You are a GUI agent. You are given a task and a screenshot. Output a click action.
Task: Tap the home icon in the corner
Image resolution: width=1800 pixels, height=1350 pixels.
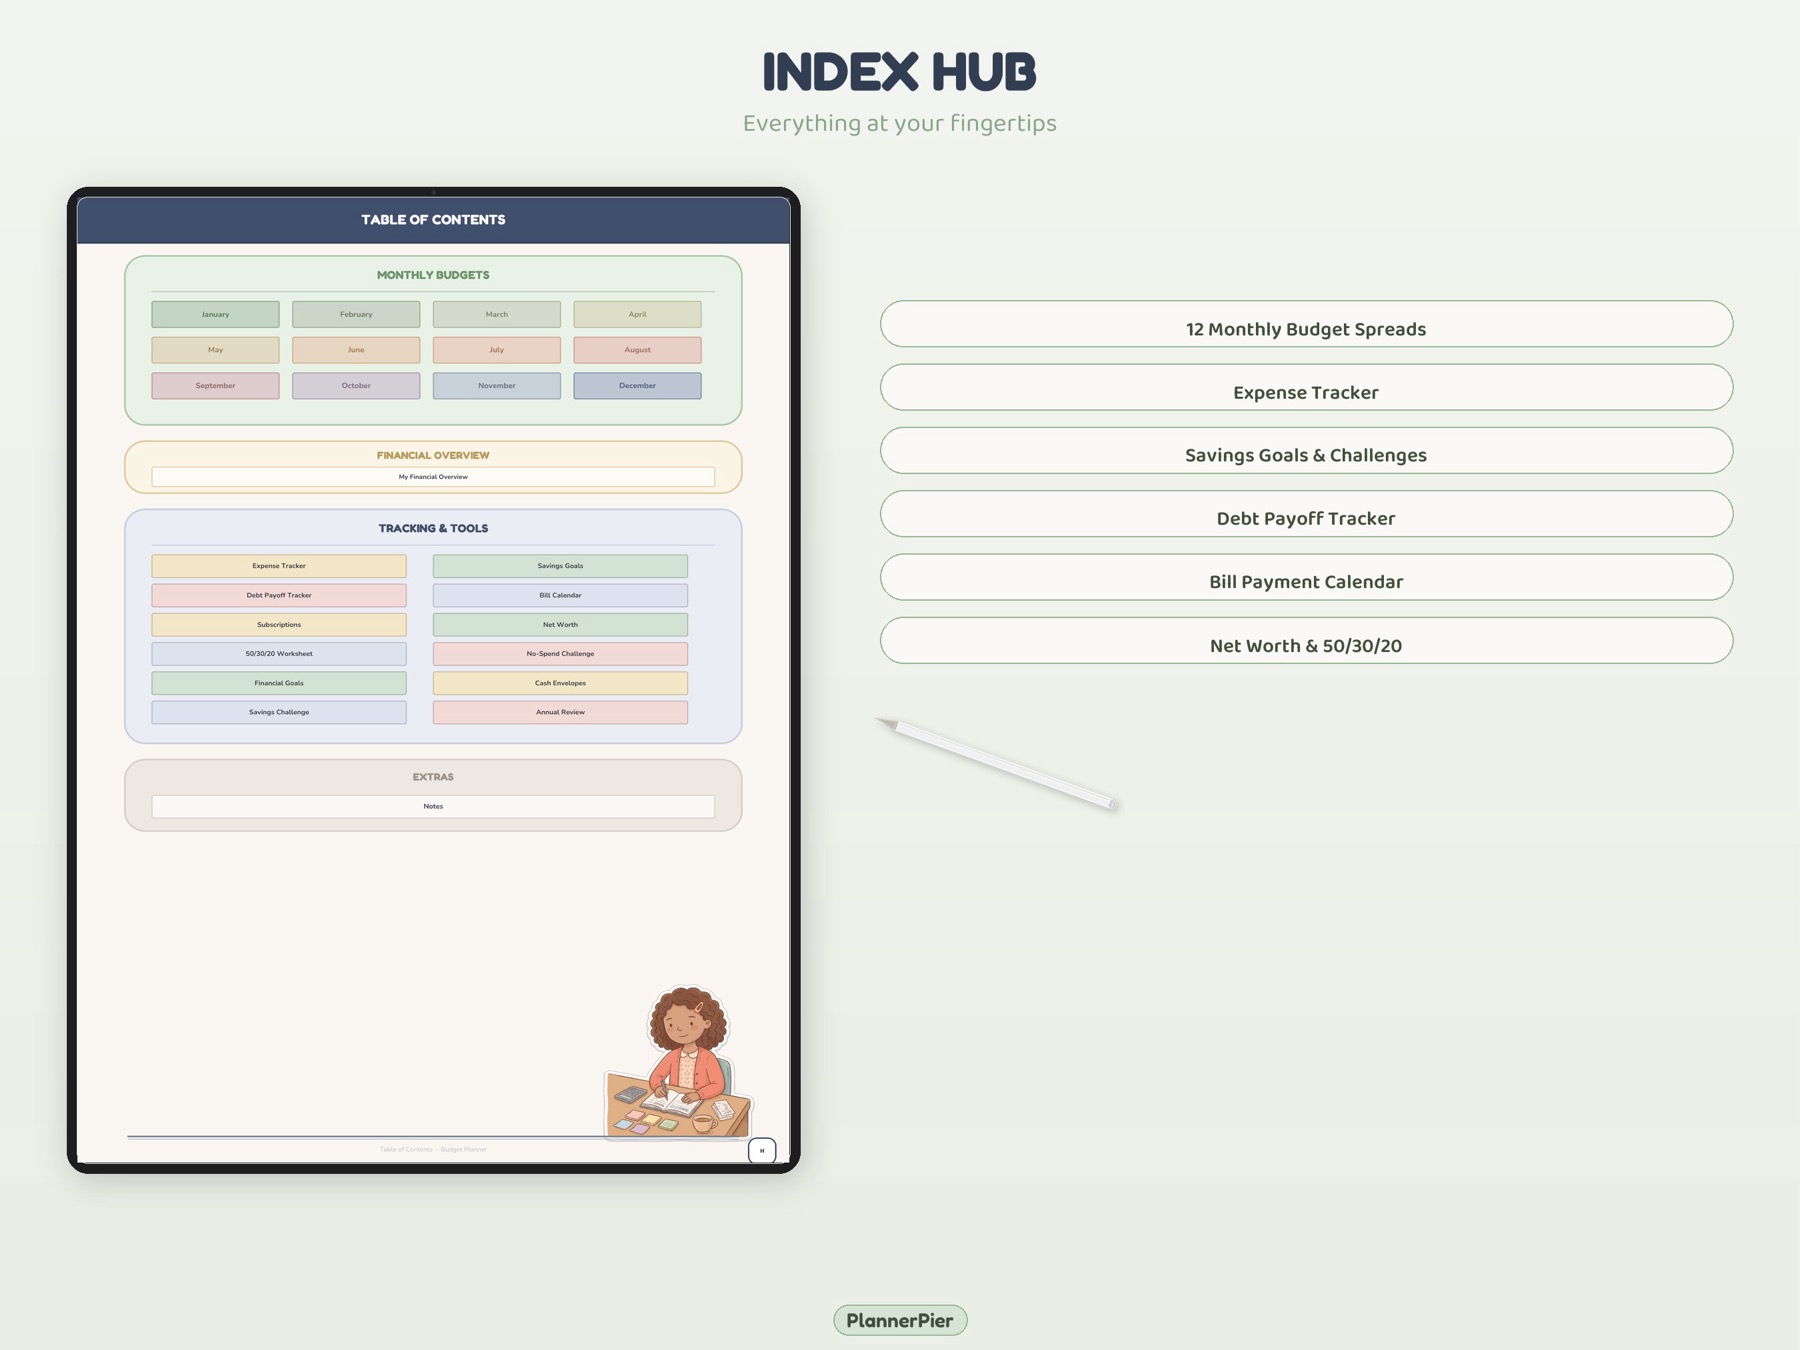pos(762,1149)
